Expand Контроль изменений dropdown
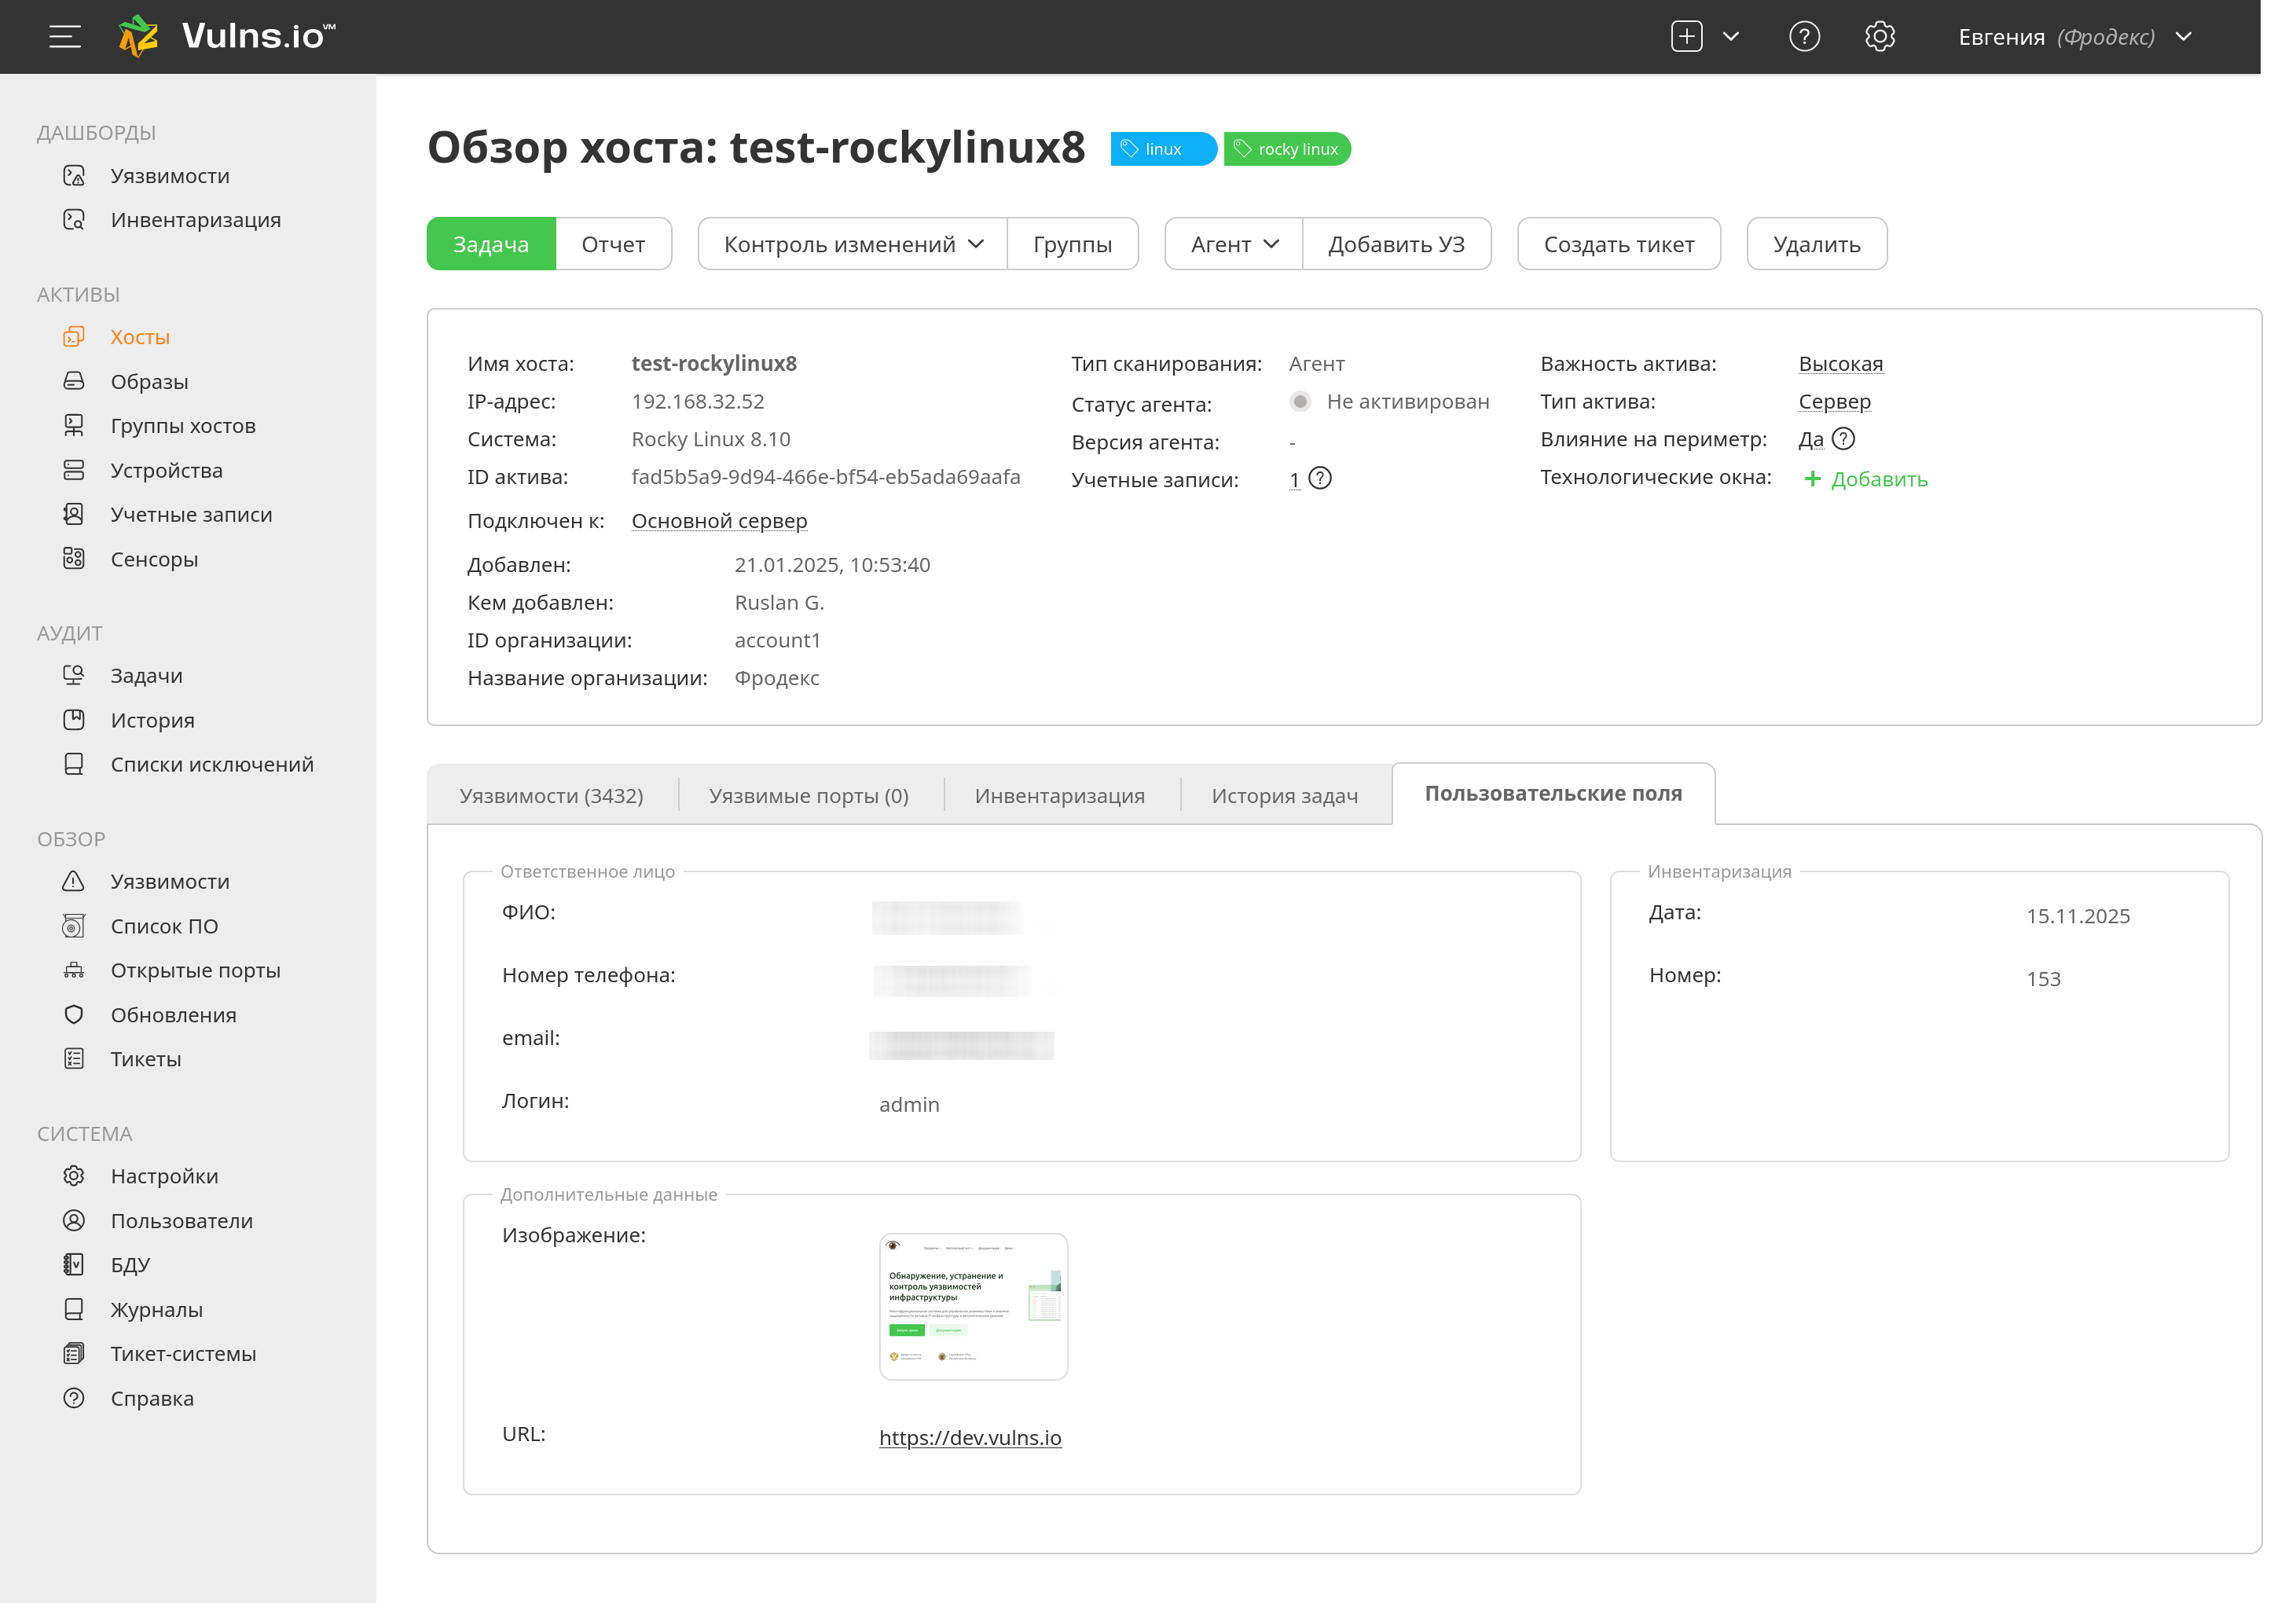 point(852,244)
